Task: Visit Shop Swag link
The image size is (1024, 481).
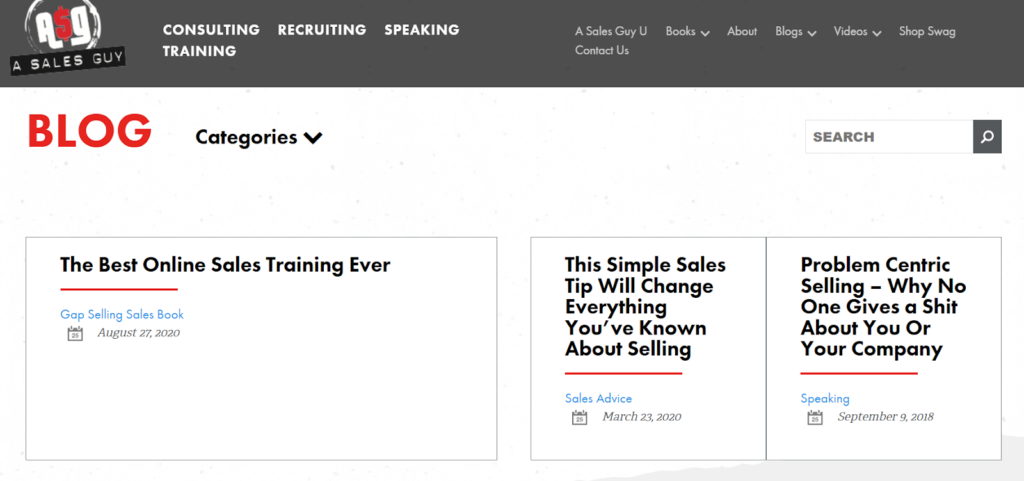Action: (927, 32)
